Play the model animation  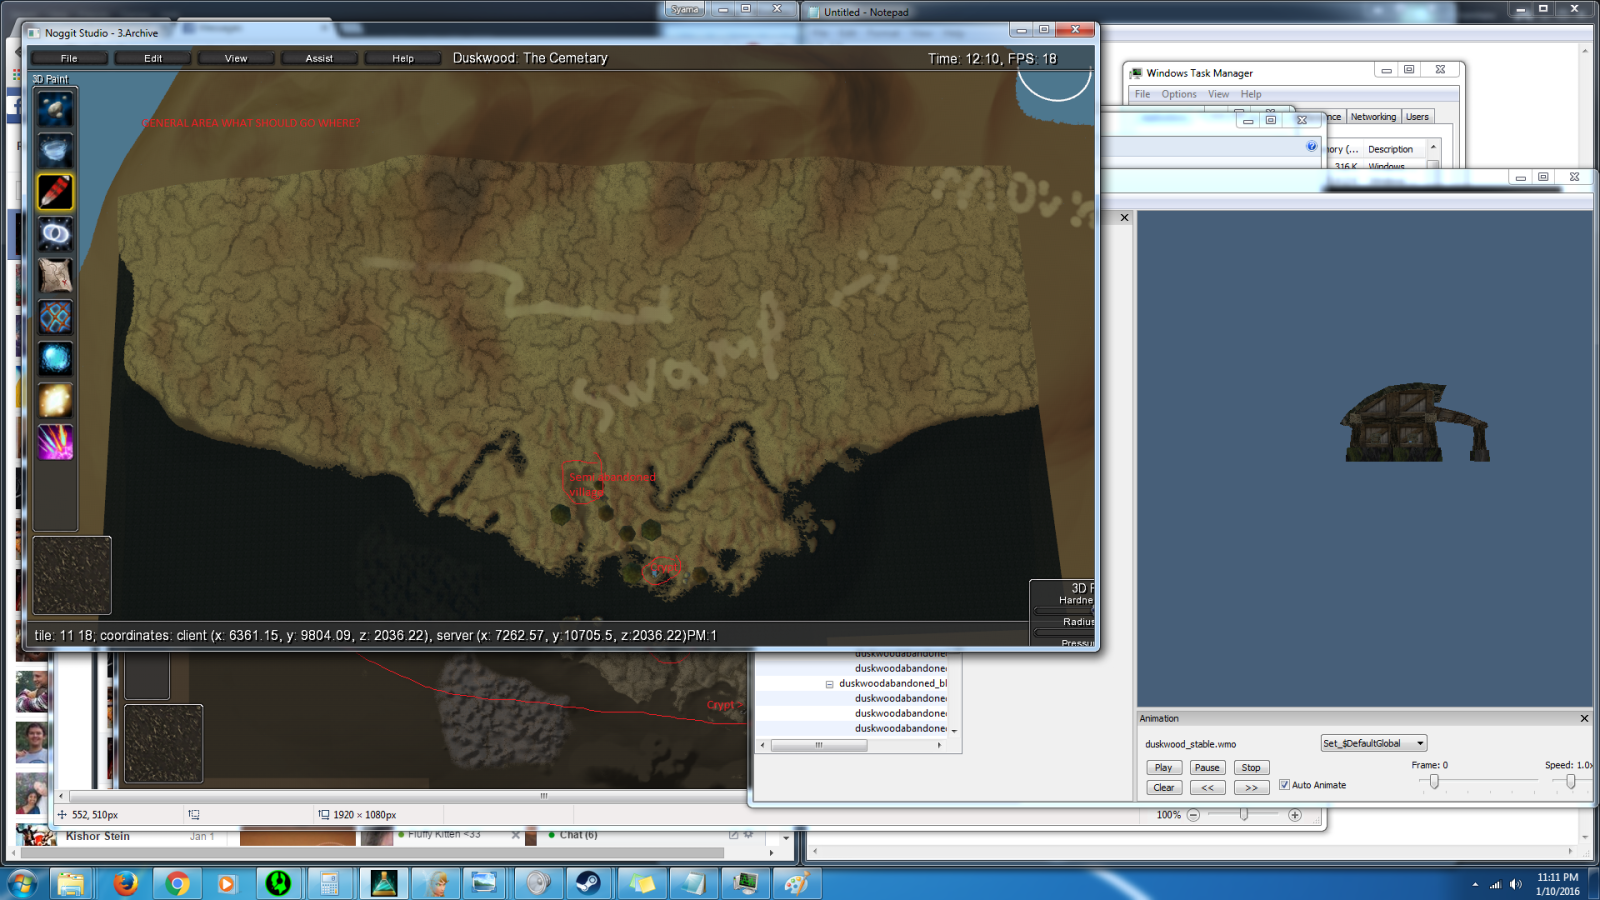click(1164, 768)
